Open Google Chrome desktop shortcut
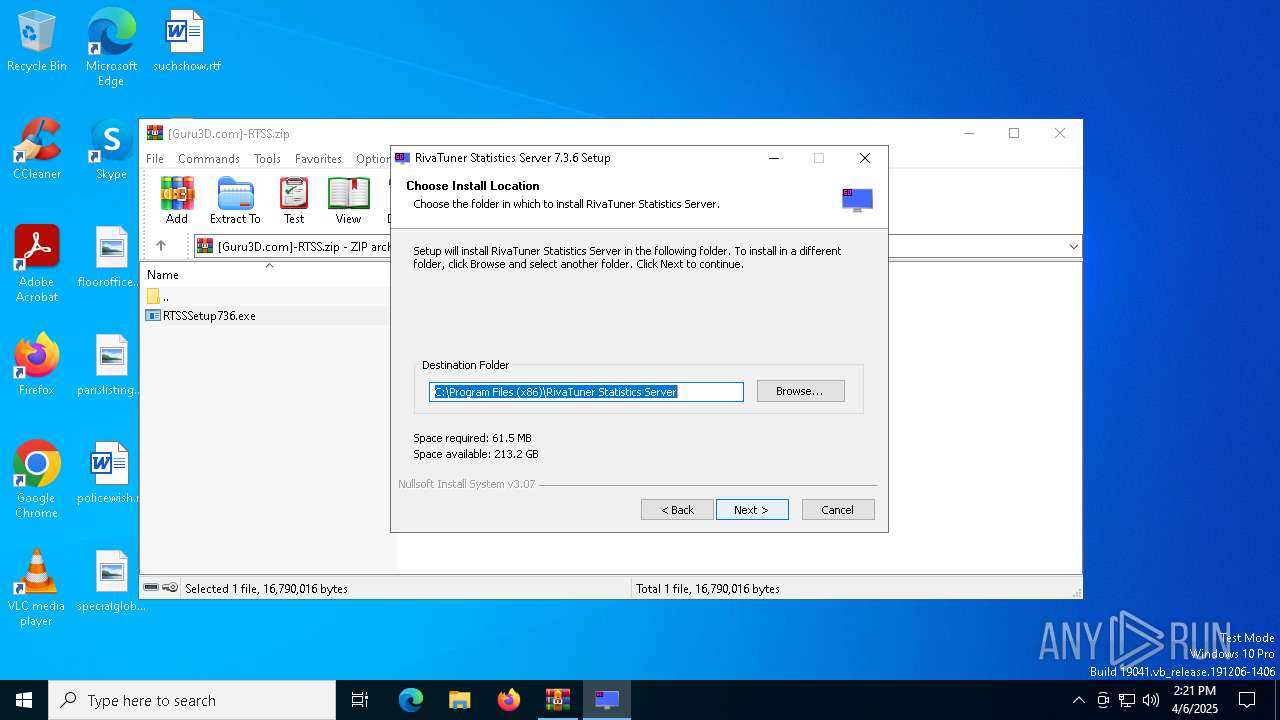The image size is (1280, 720). 37,480
